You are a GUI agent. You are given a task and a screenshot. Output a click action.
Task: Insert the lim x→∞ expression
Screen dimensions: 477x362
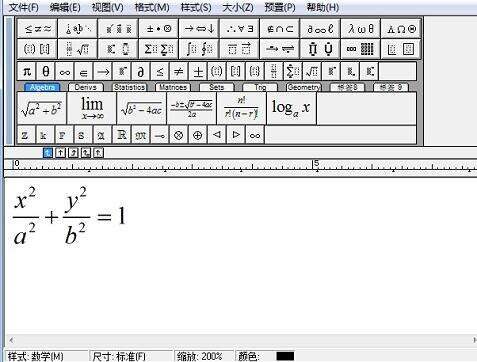(92, 108)
